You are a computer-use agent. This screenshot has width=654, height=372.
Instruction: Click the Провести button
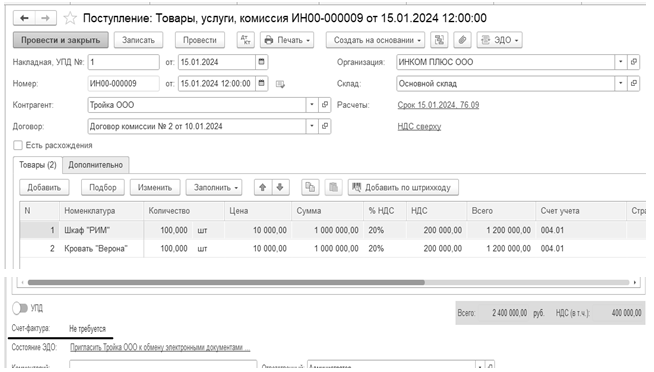click(200, 40)
